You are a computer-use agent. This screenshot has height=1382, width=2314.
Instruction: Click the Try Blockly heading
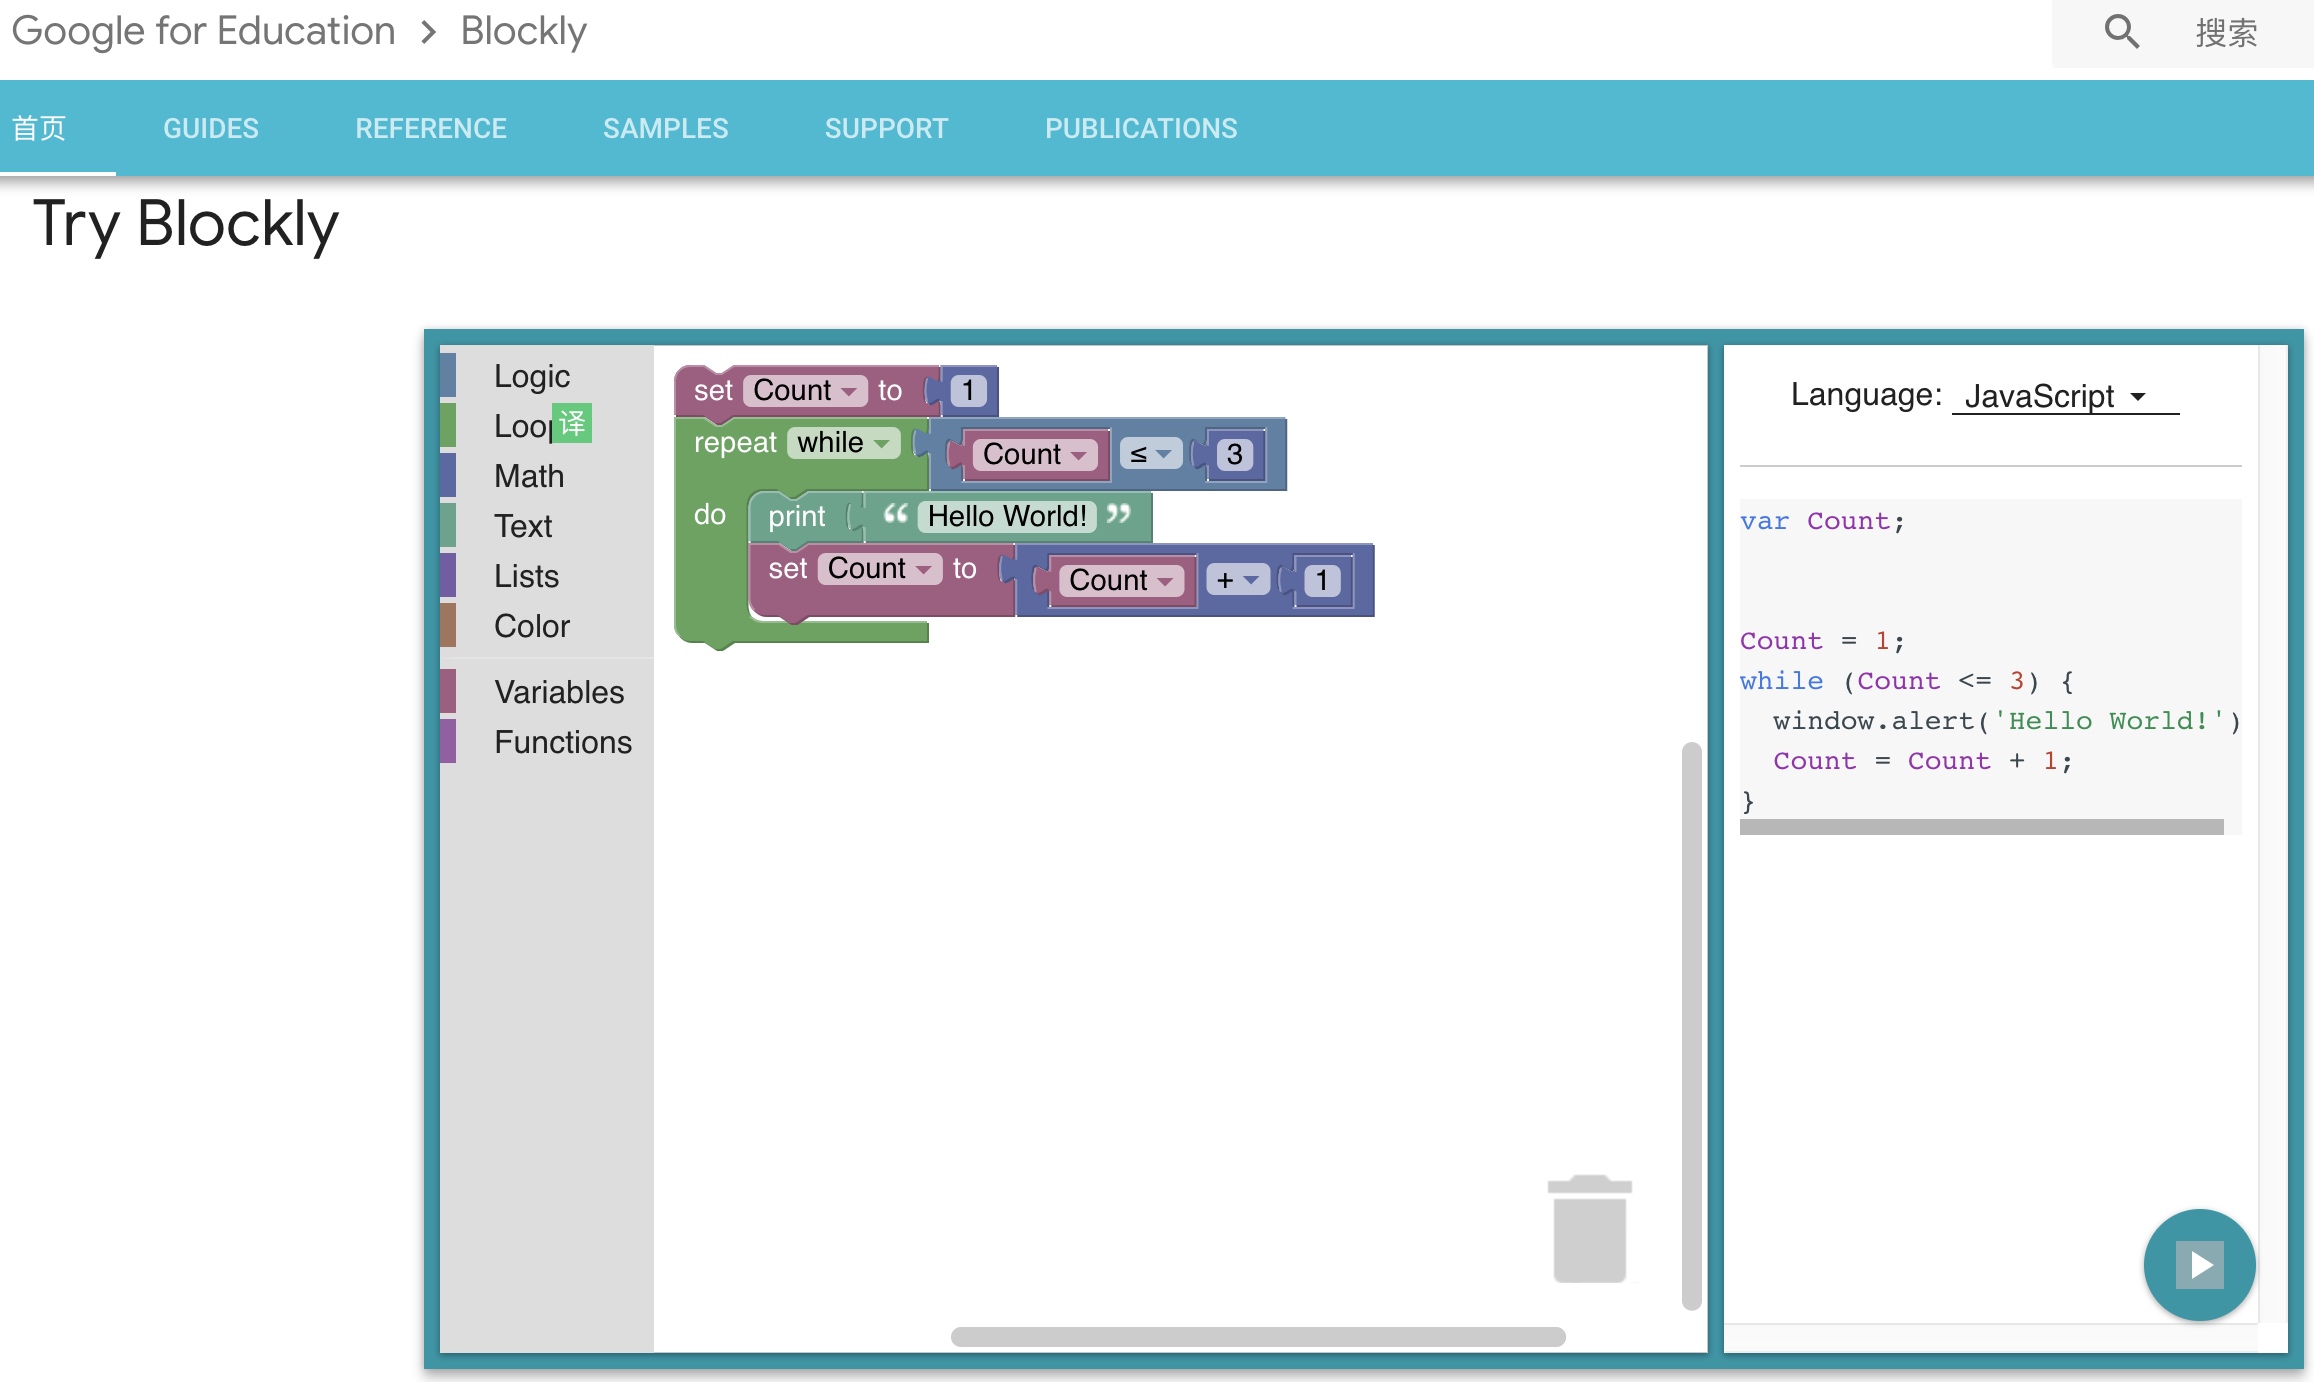coord(186,224)
